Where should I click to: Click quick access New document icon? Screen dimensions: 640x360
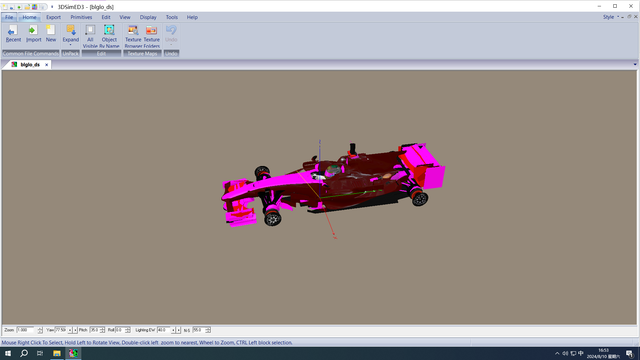tap(4, 7)
